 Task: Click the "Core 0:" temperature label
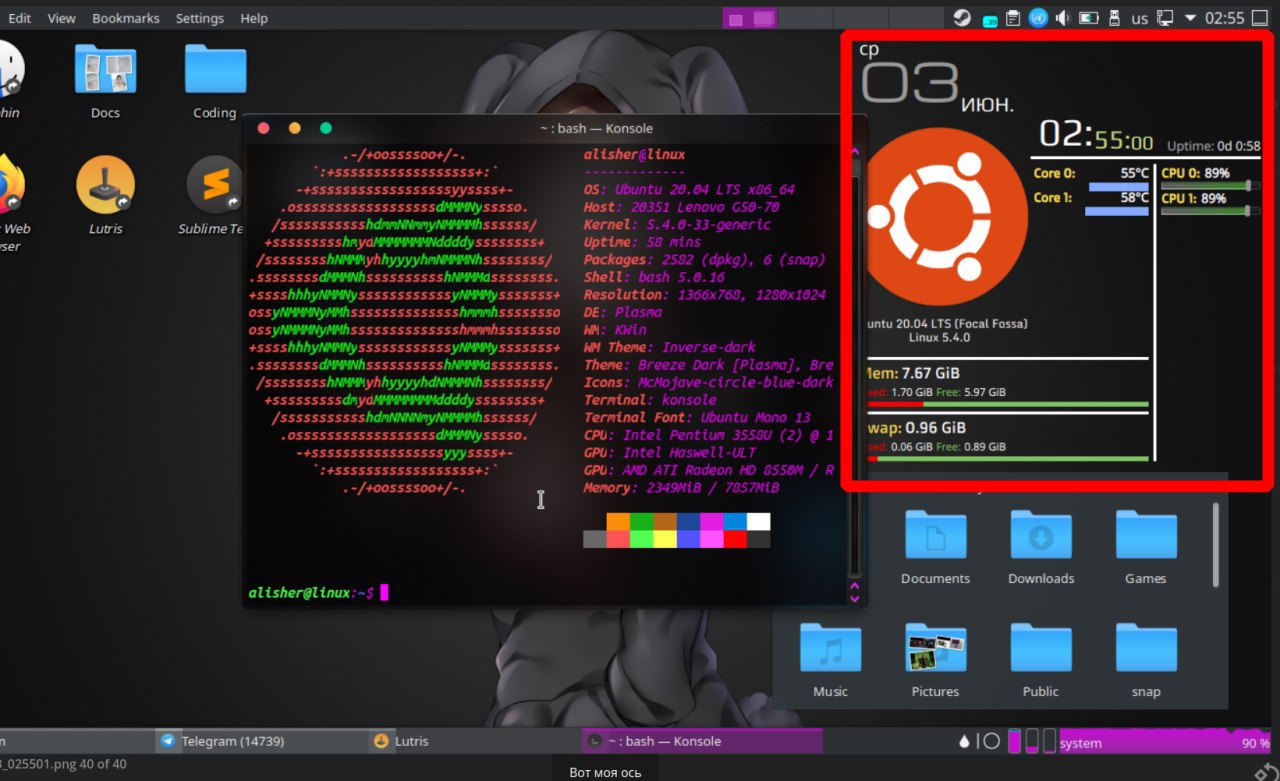[1054, 173]
